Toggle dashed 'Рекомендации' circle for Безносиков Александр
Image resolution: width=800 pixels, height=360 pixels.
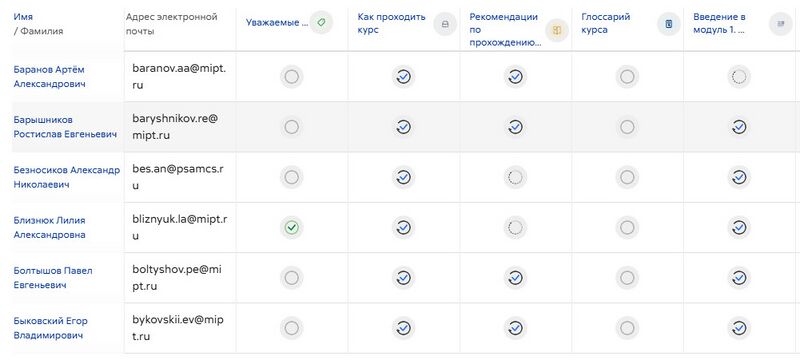(515, 177)
